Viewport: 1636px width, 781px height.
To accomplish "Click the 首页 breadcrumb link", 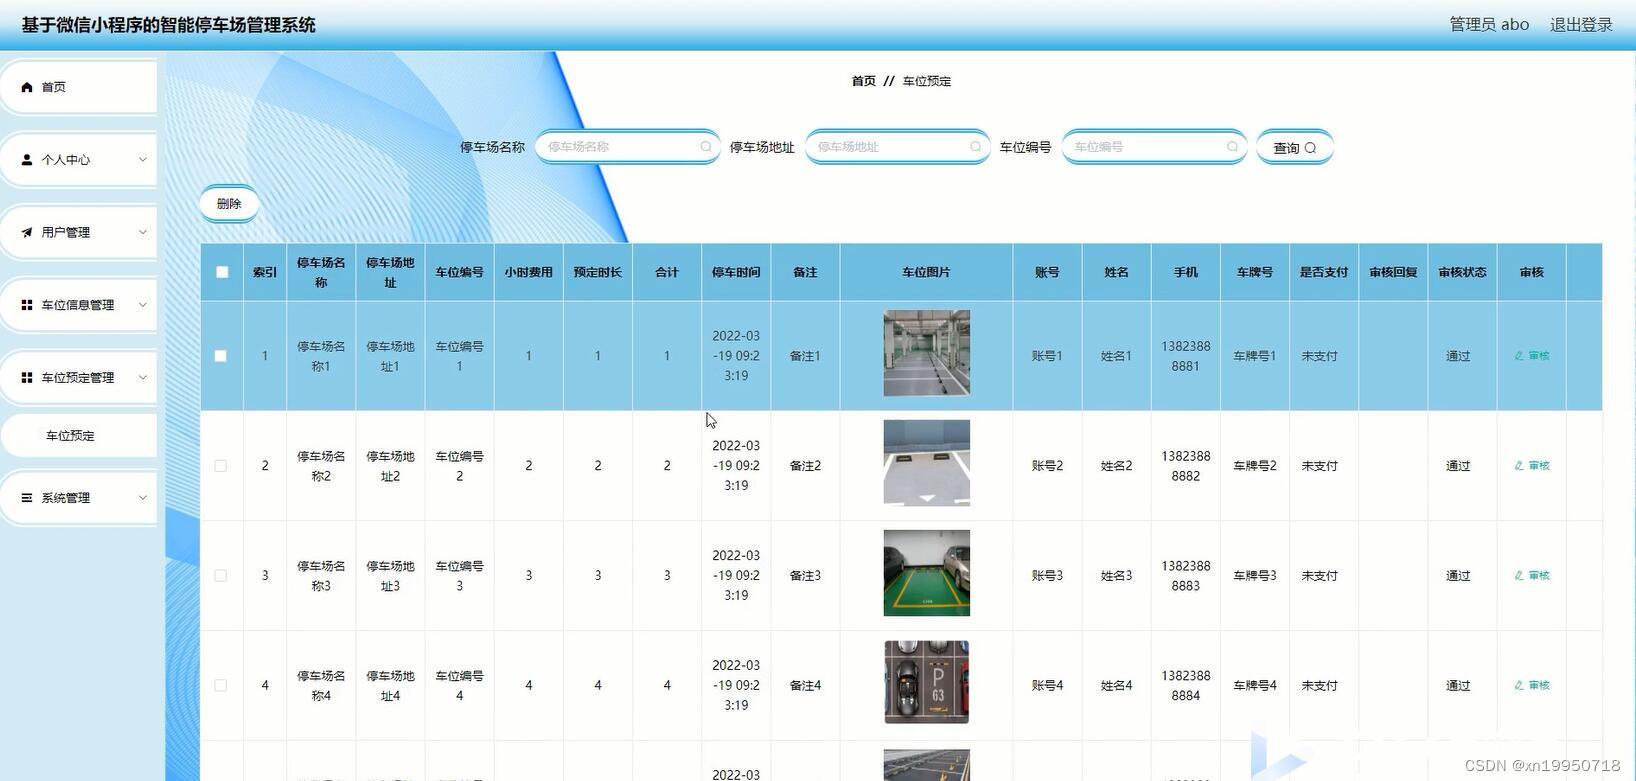I will [864, 81].
